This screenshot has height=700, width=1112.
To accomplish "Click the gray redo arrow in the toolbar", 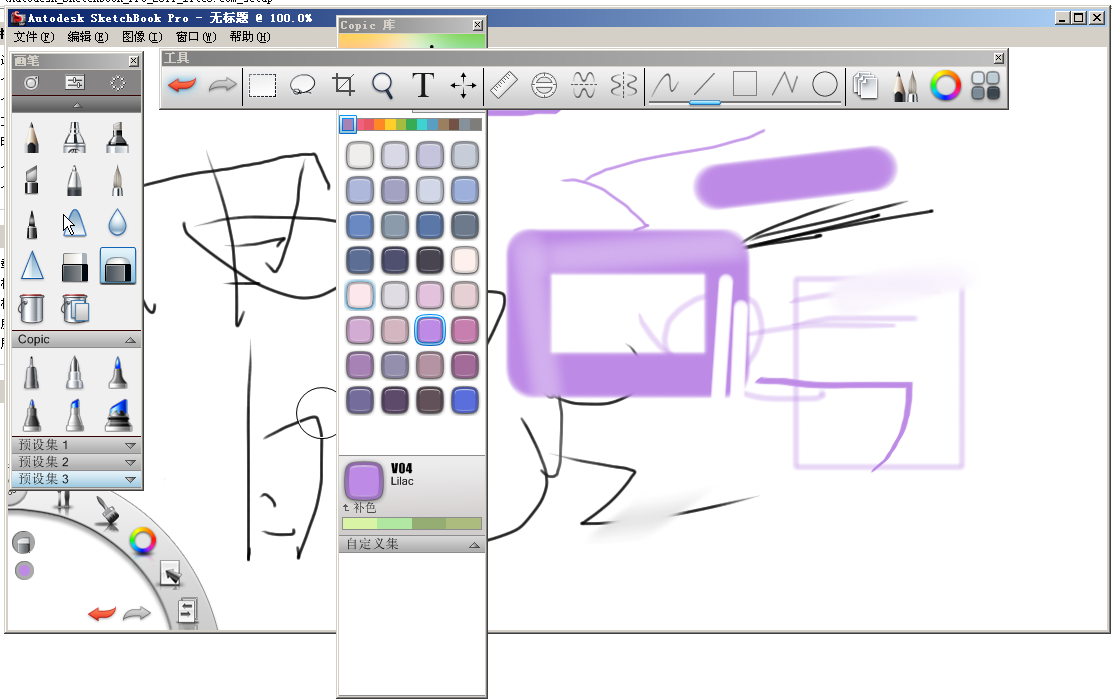I will (x=222, y=85).
